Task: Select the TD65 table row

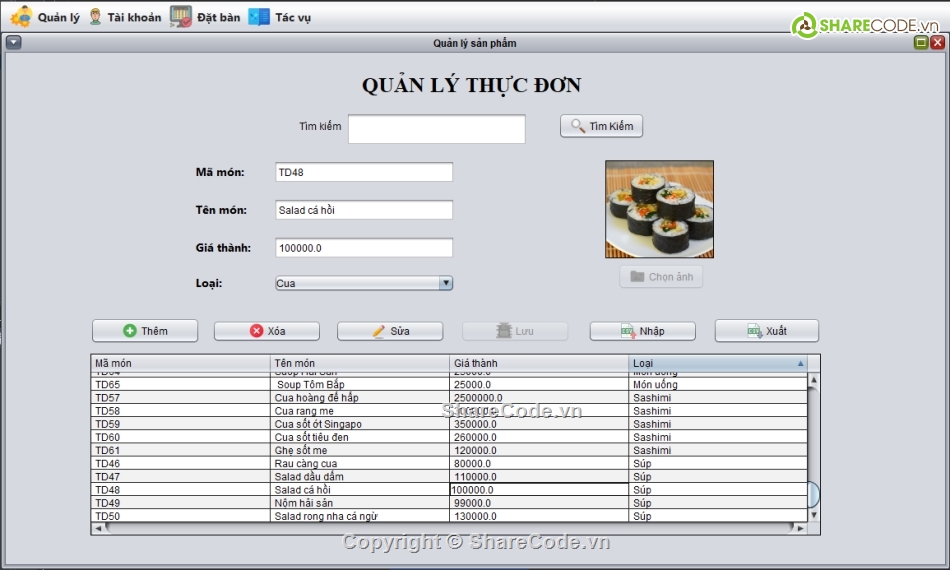Action: point(449,384)
